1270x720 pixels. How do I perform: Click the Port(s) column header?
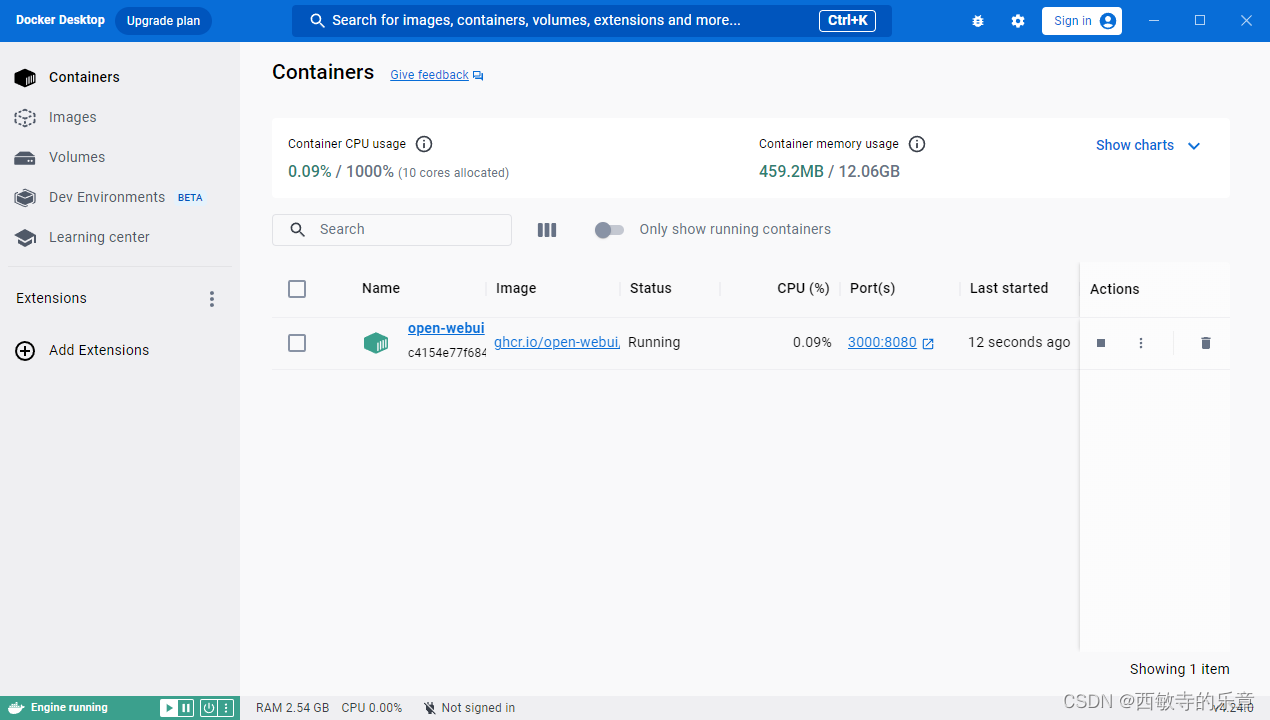click(x=872, y=288)
